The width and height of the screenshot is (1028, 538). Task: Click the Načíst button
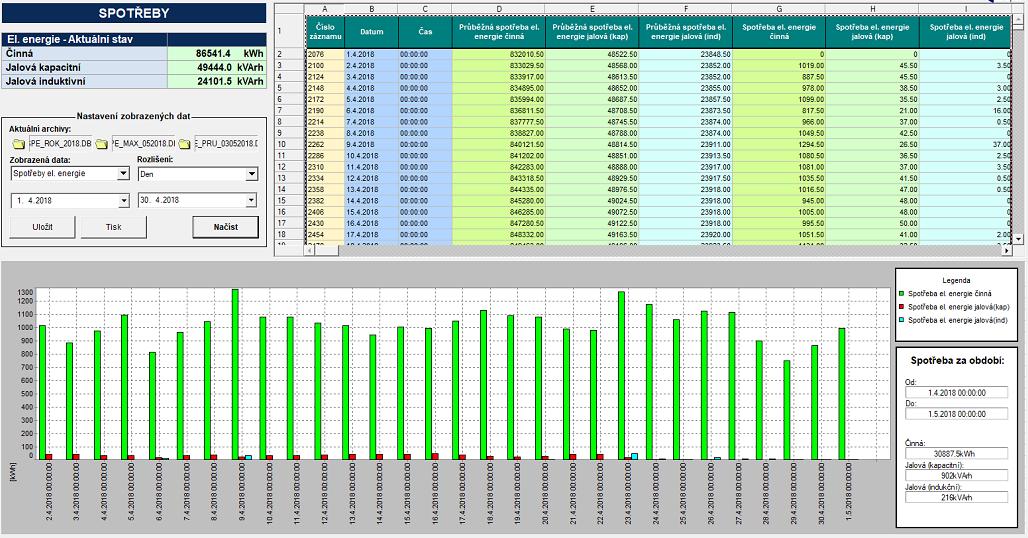pyautogui.click(x=225, y=227)
